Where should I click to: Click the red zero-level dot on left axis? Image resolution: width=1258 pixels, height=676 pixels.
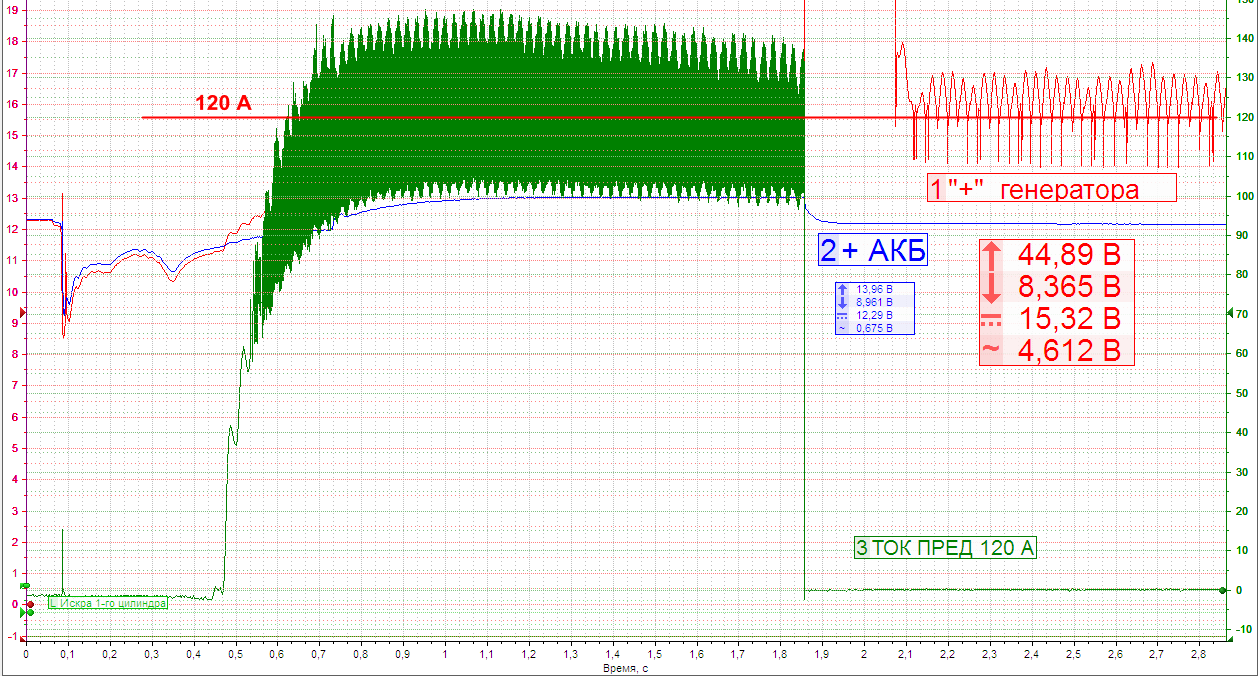(x=30, y=604)
